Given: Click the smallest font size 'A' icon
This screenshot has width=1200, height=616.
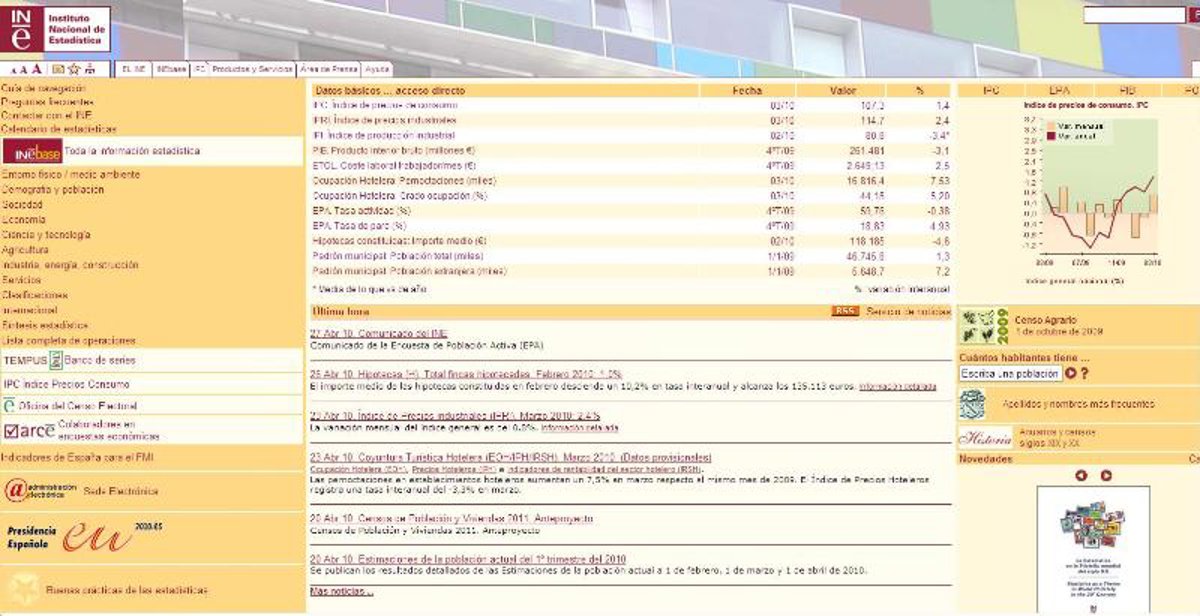Looking at the screenshot, I should [14, 70].
